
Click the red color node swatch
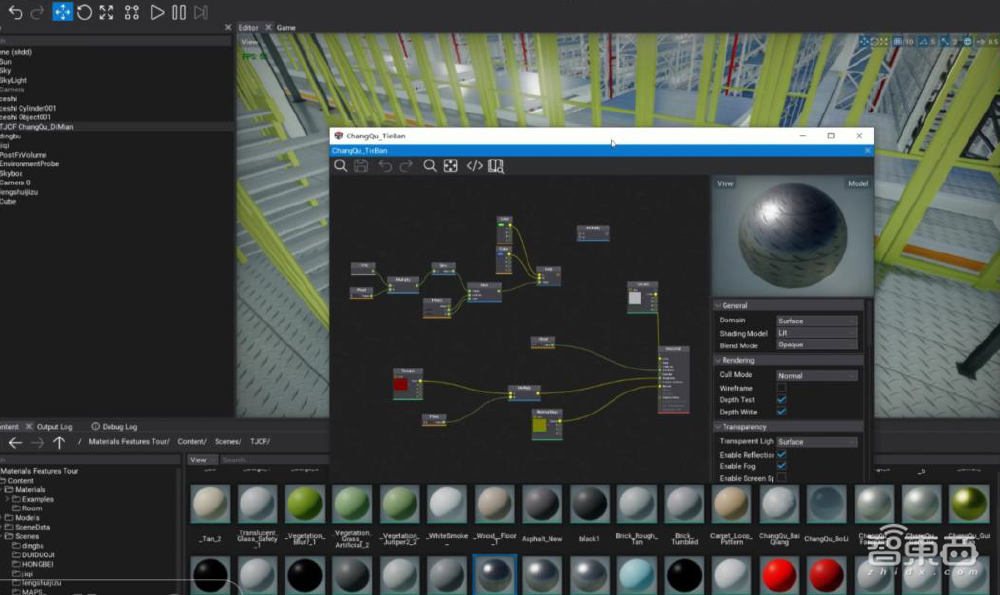point(401,384)
